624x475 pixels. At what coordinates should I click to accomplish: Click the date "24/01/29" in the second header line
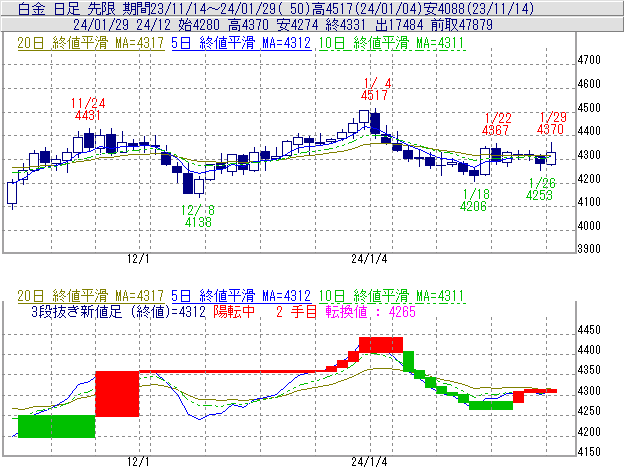point(101,25)
